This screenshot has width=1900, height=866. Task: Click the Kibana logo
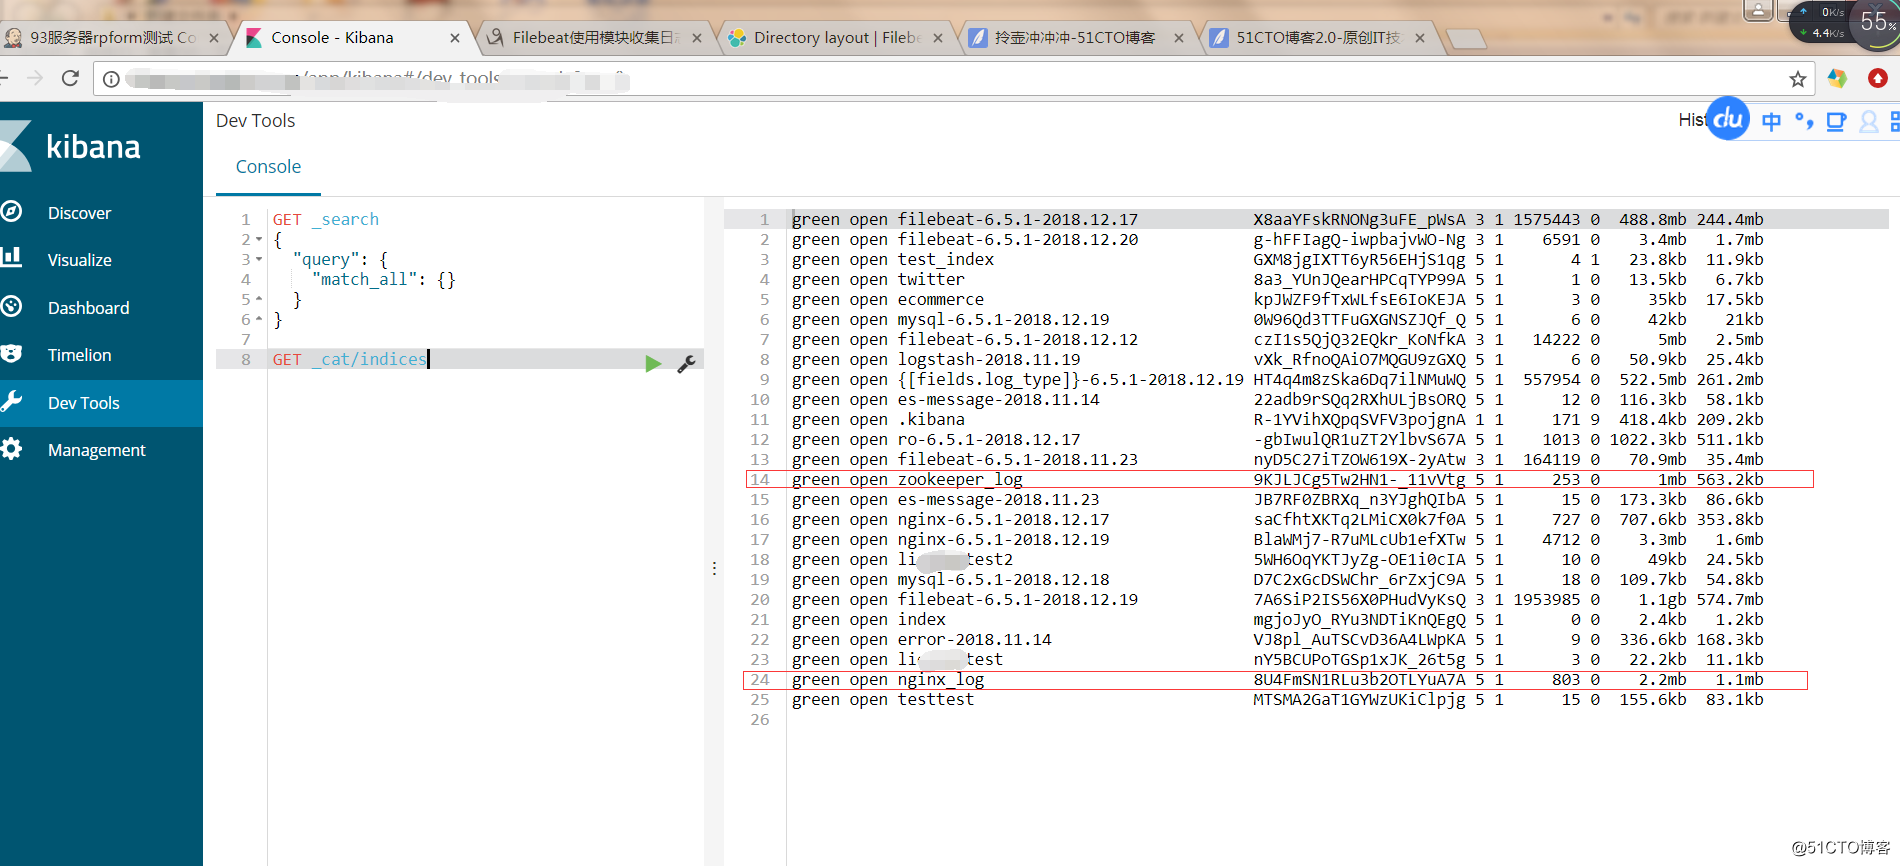click(72, 147)
